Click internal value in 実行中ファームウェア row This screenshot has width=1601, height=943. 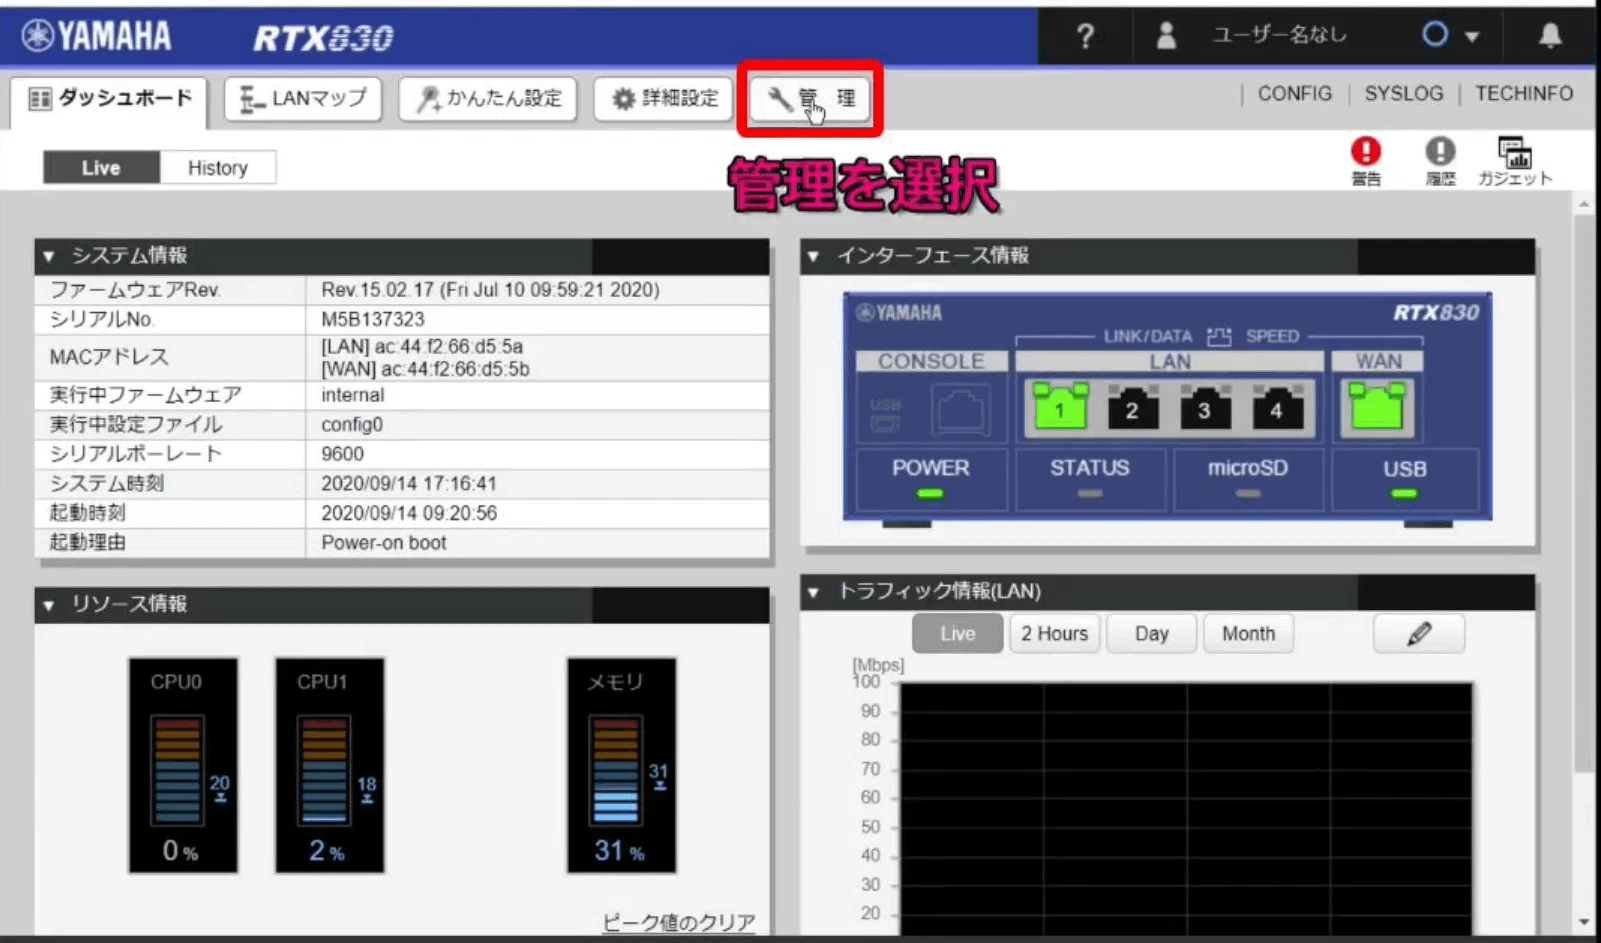(x=352, y=395)
